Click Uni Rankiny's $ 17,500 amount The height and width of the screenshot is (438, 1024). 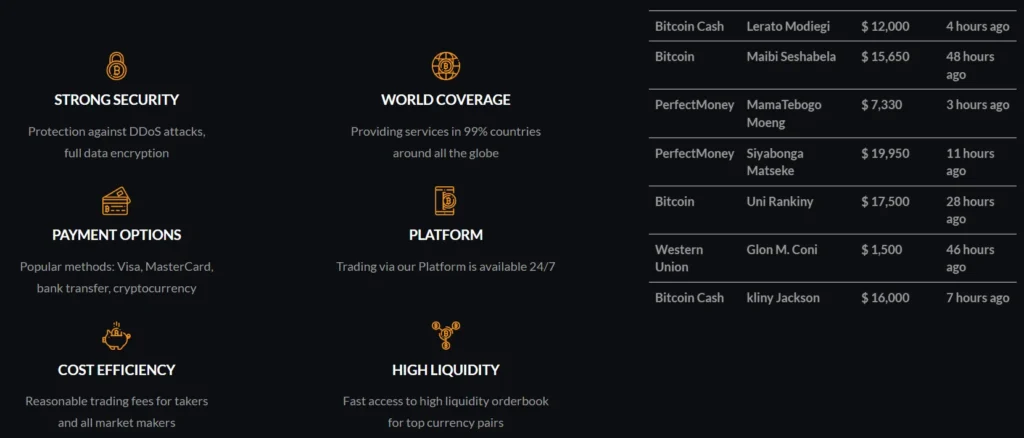point(885,202)
